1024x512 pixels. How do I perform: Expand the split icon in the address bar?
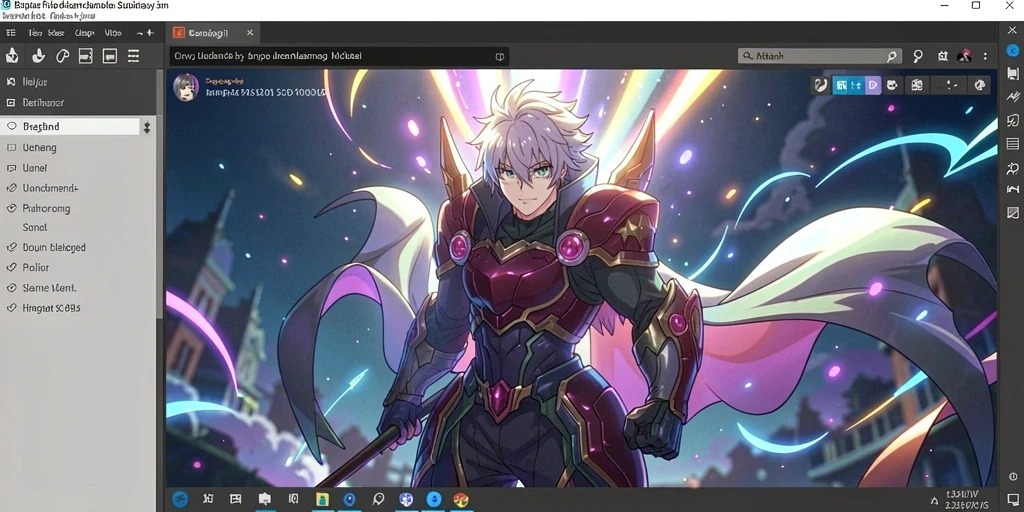pos(500,57)
